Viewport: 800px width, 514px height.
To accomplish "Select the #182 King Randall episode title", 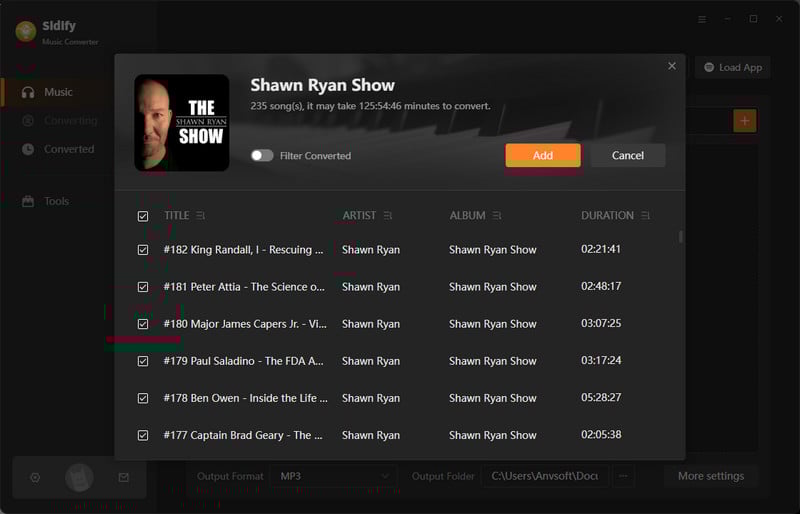I will (243, 250).
